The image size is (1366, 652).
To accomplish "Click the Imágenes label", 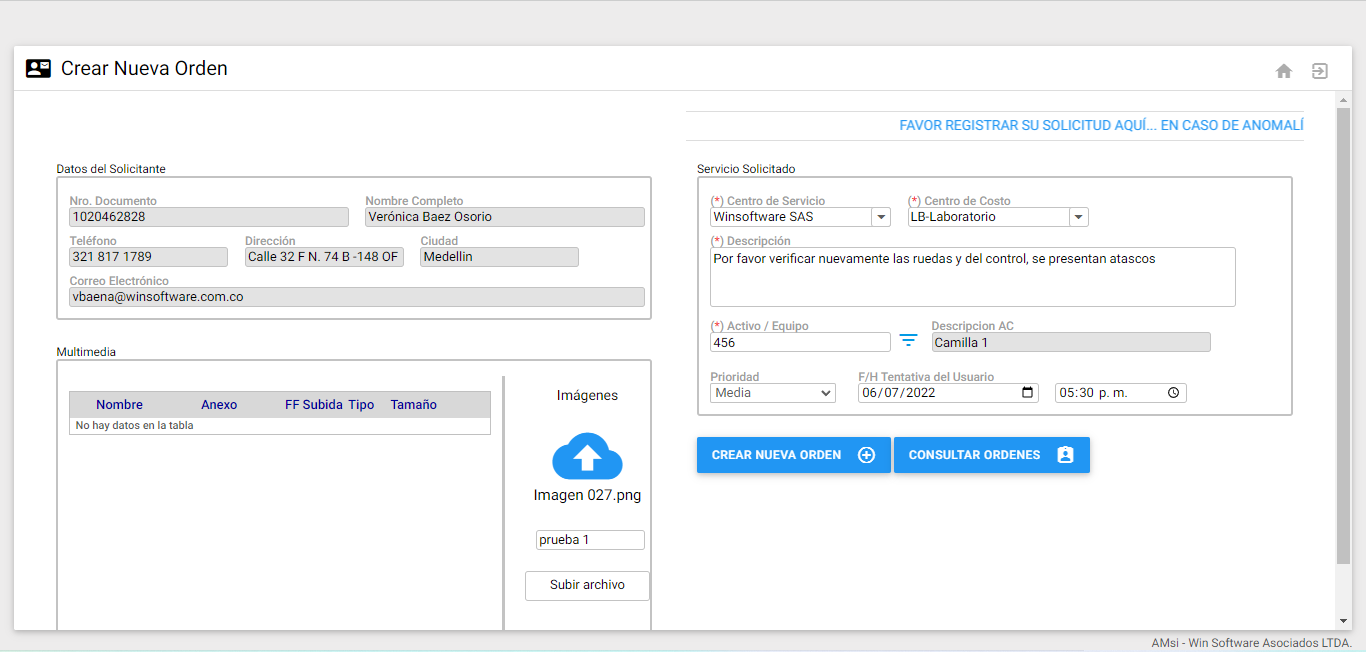I will click(587, 395).
